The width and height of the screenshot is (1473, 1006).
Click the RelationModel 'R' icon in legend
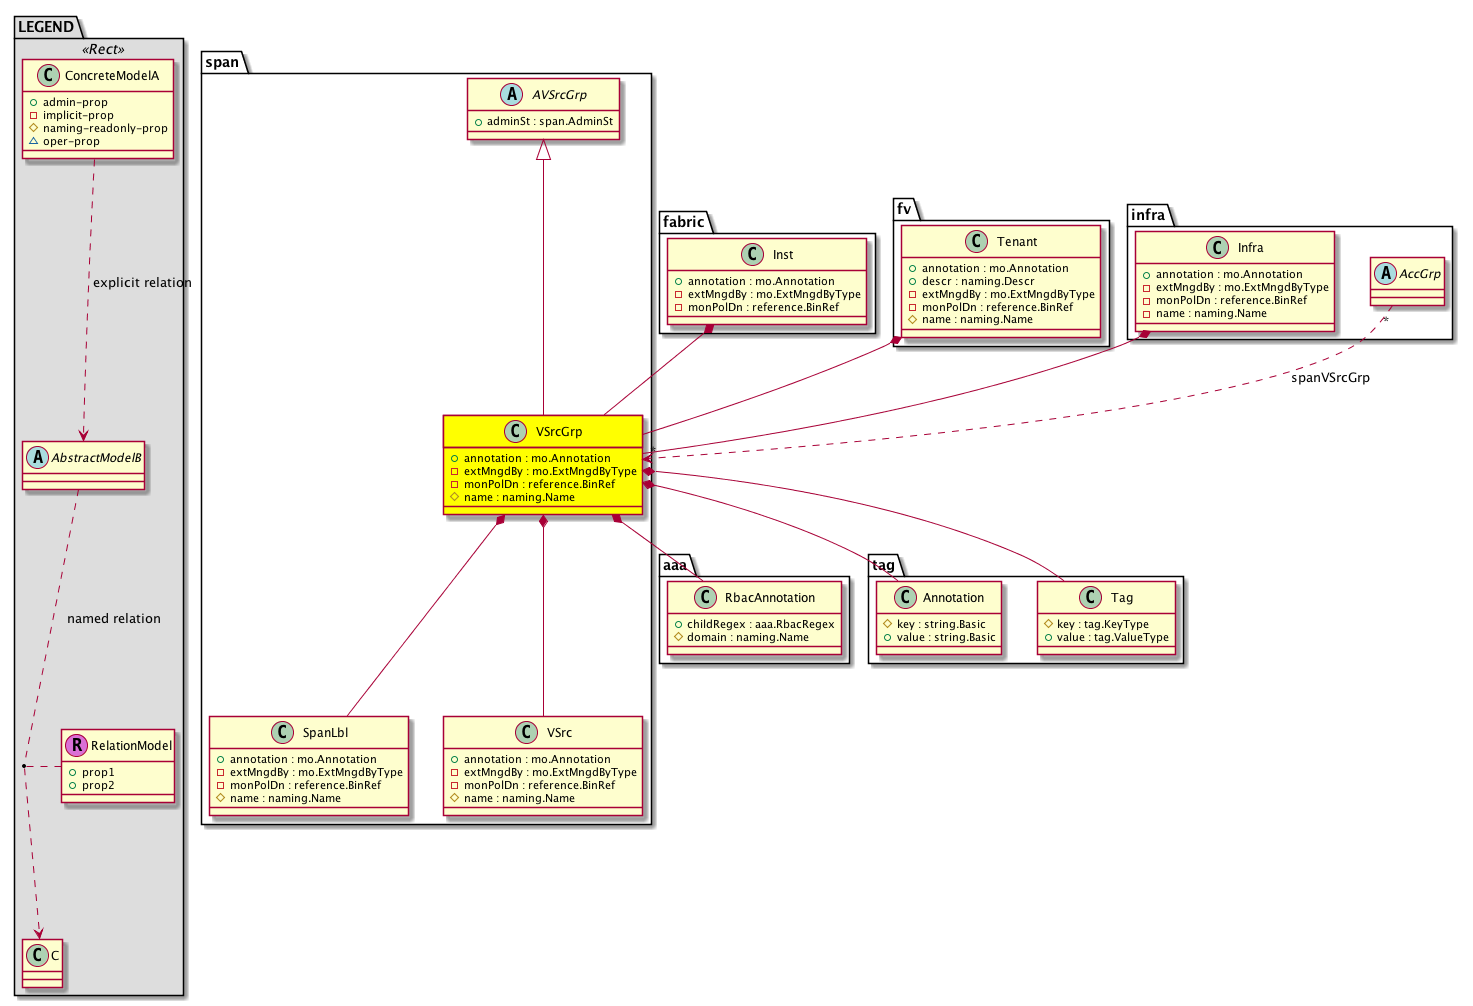75,745
